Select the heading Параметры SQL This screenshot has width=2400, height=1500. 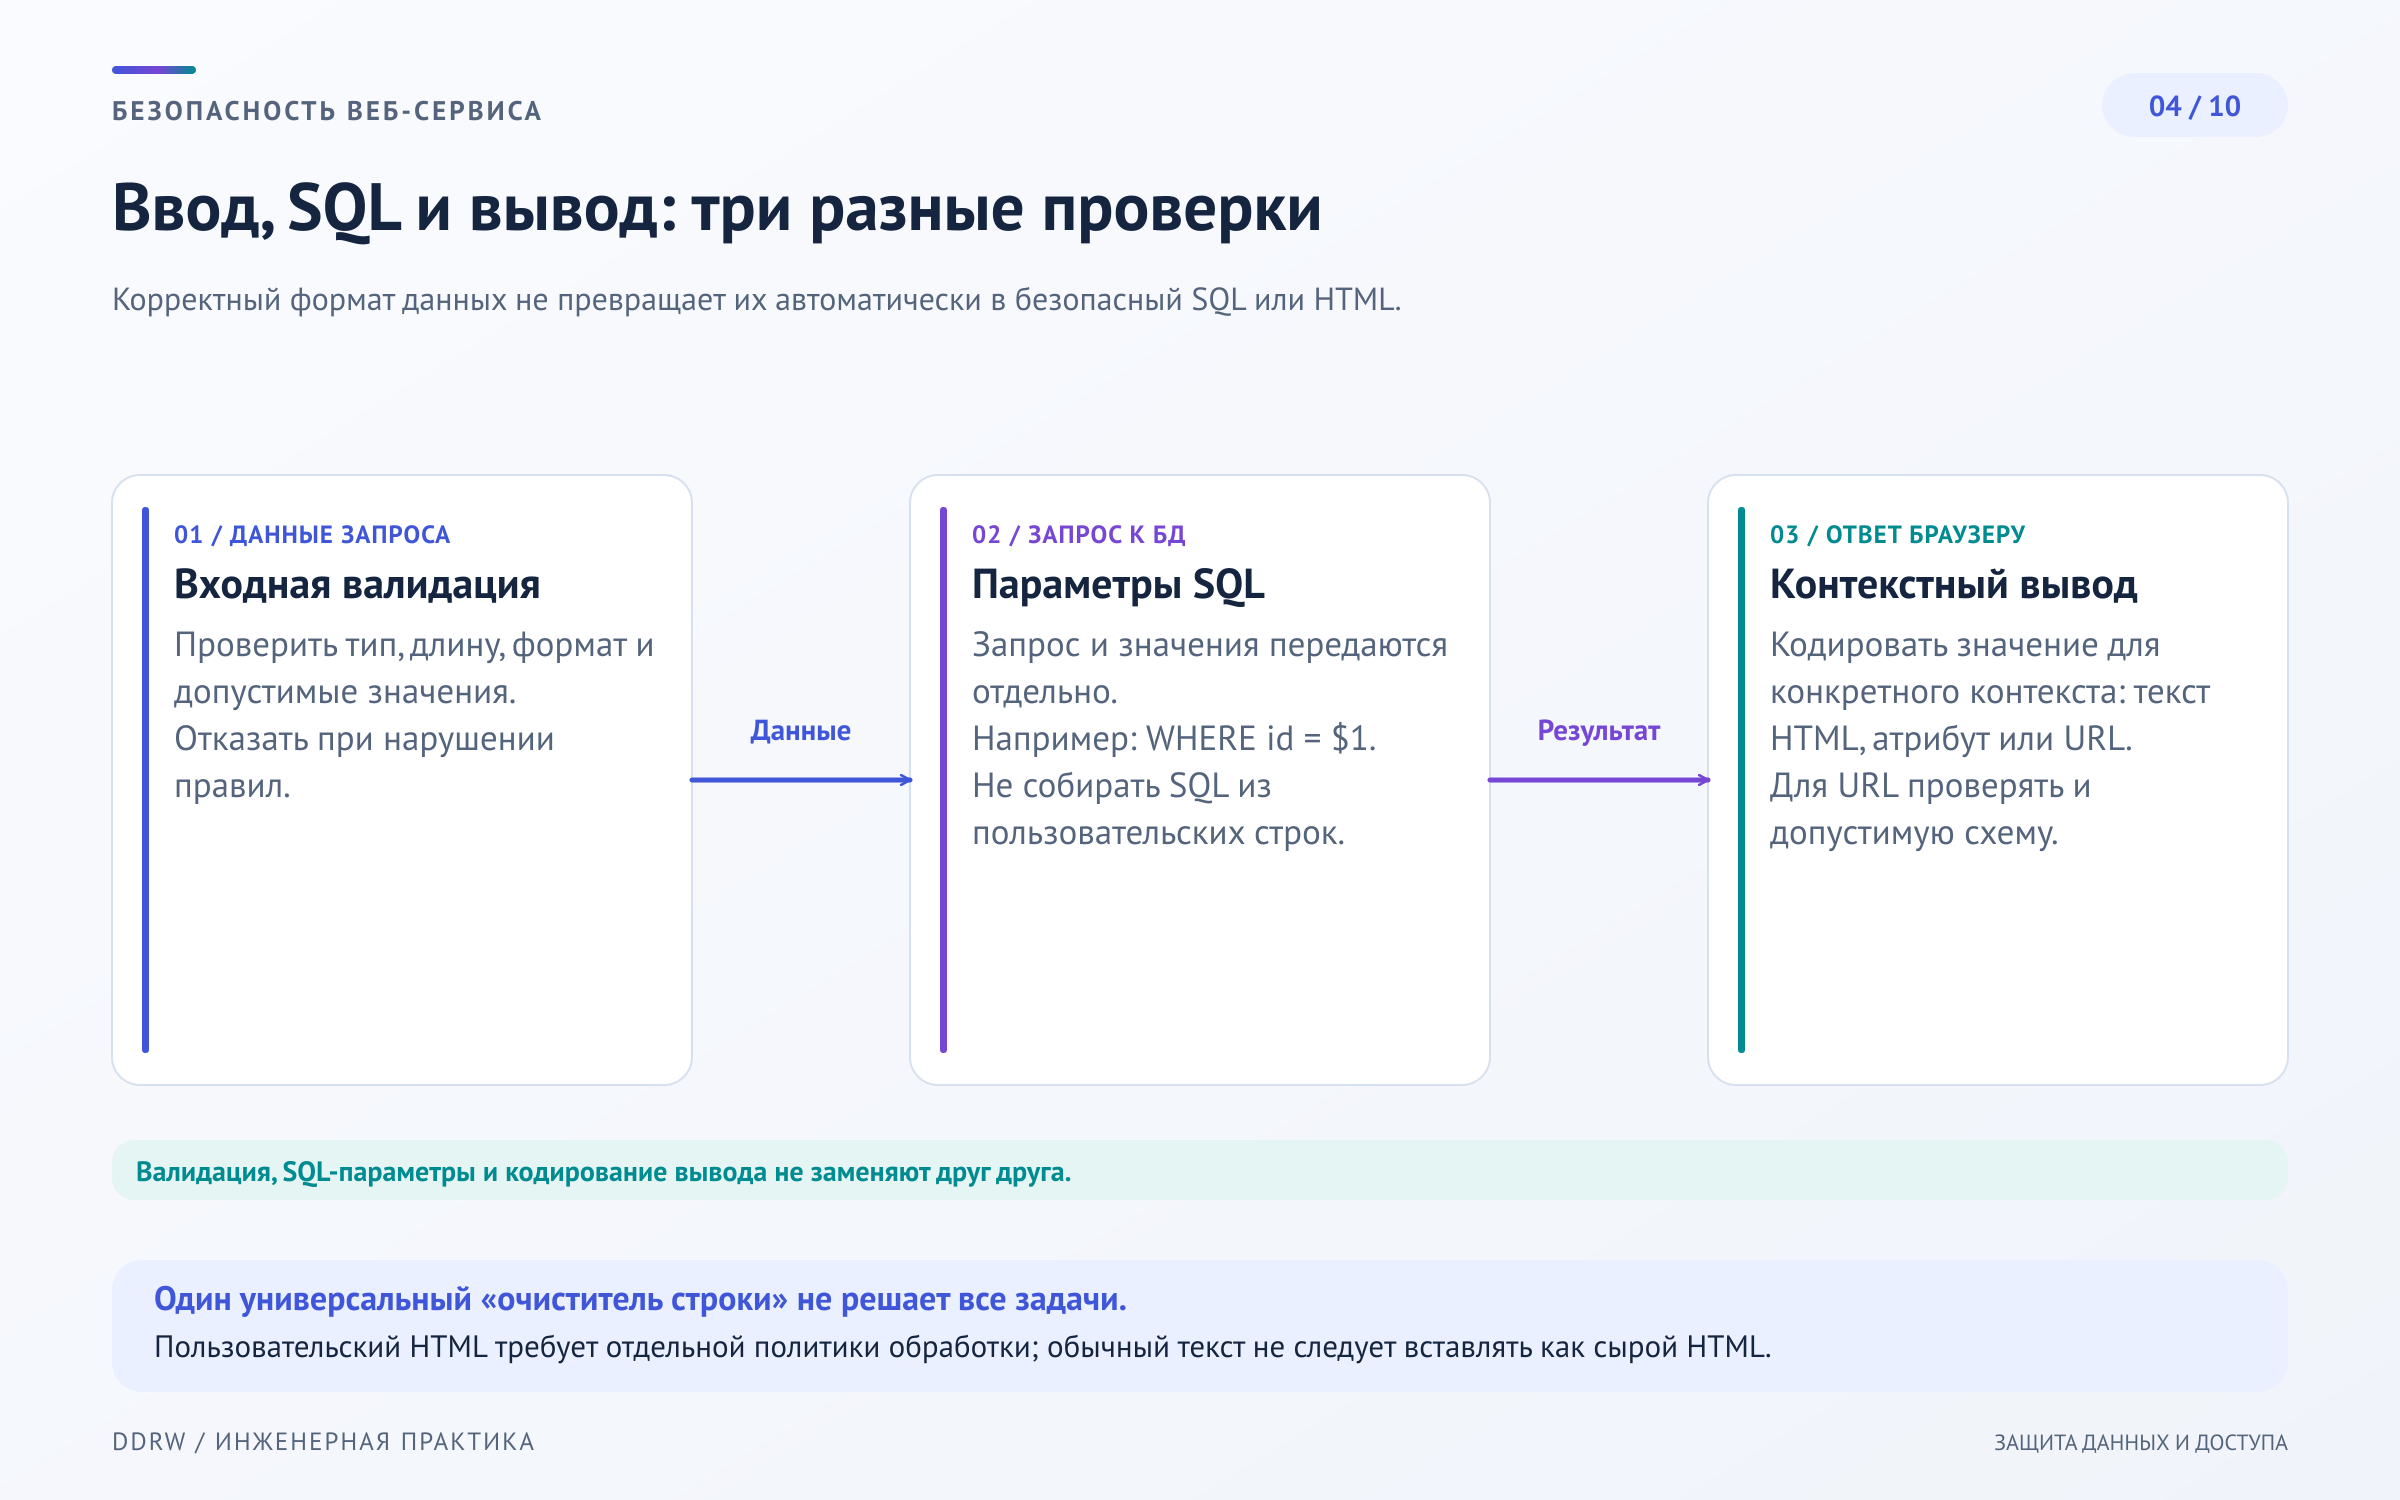tap(1118, 585)
